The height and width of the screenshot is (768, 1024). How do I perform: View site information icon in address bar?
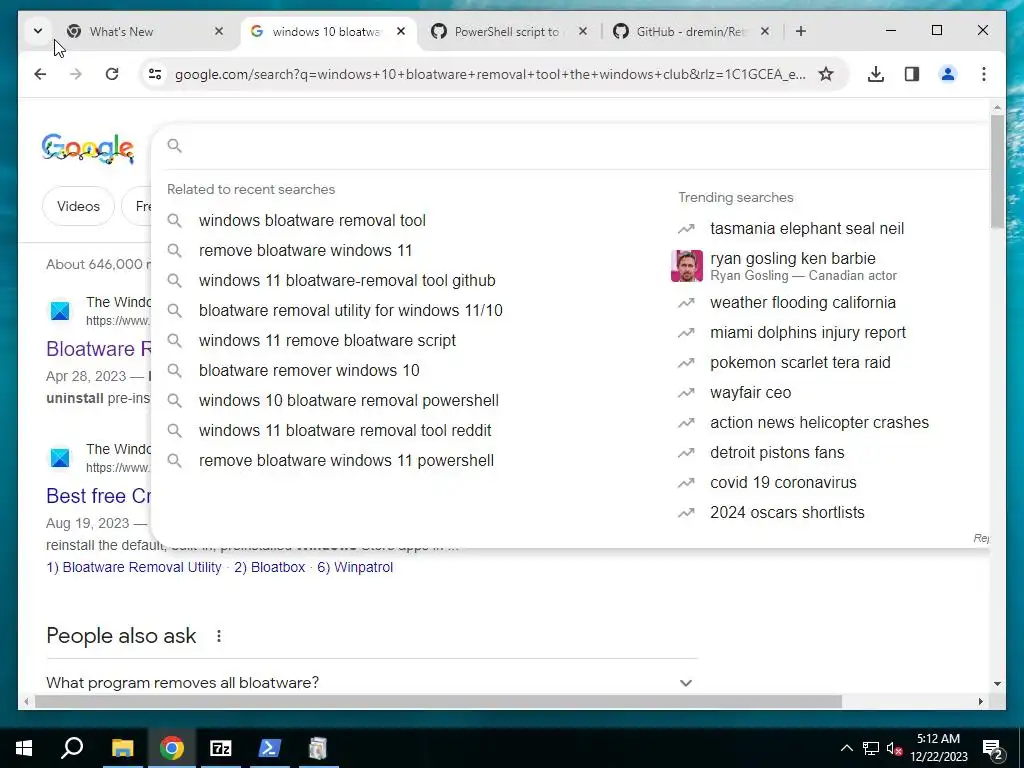155,74
